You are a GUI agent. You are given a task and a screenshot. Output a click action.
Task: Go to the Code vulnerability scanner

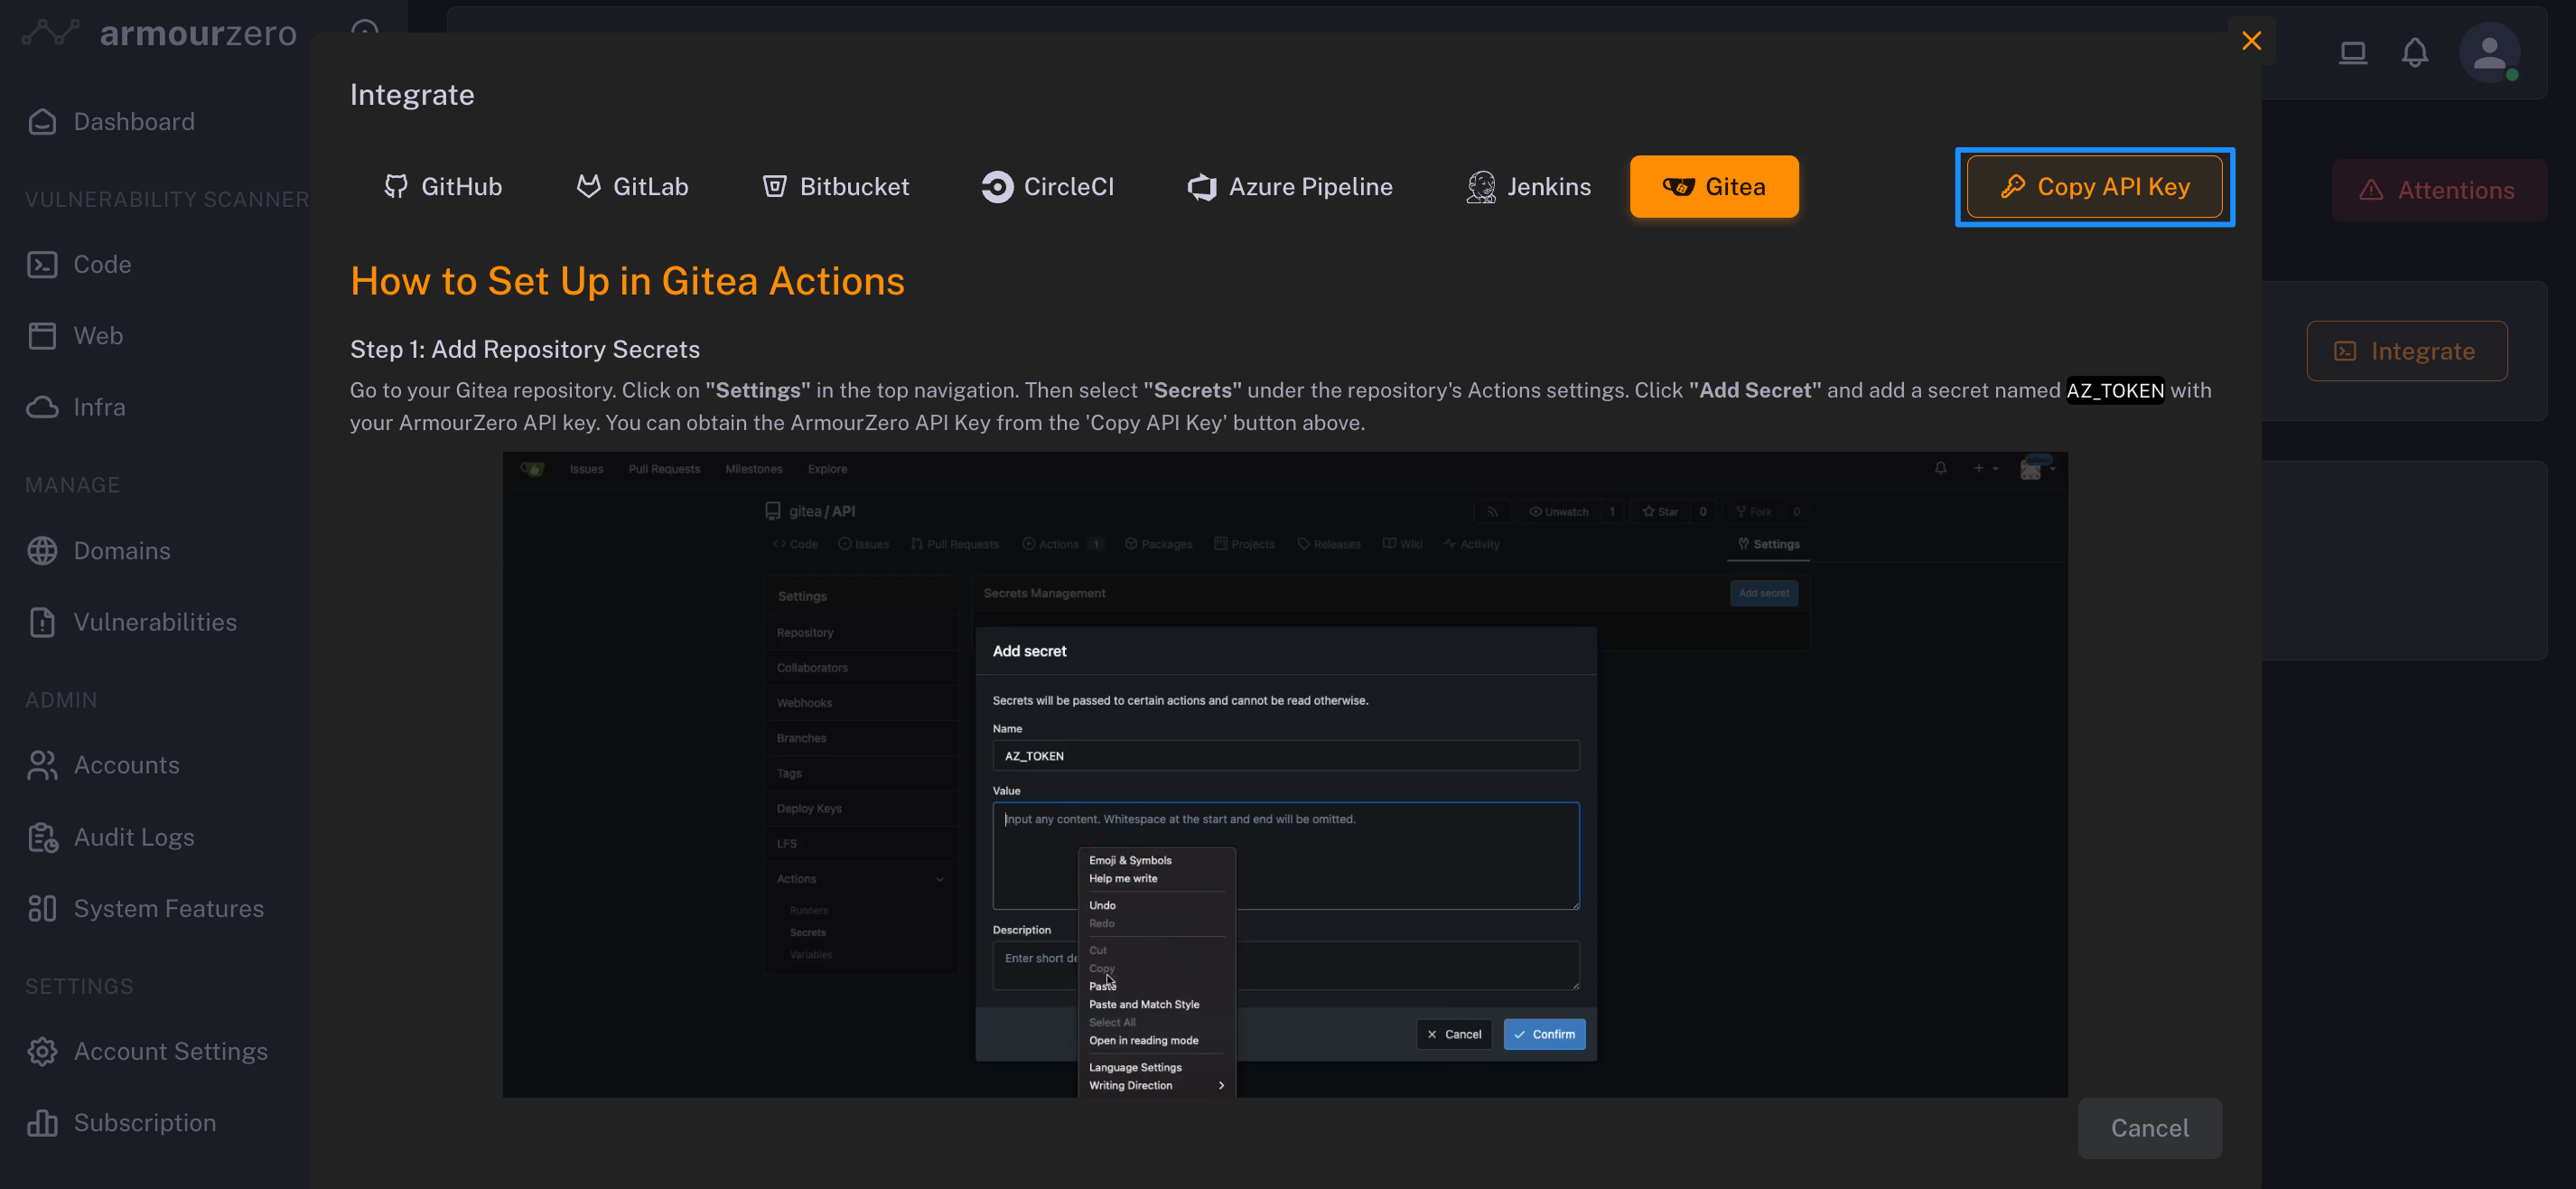coord(102,265)
